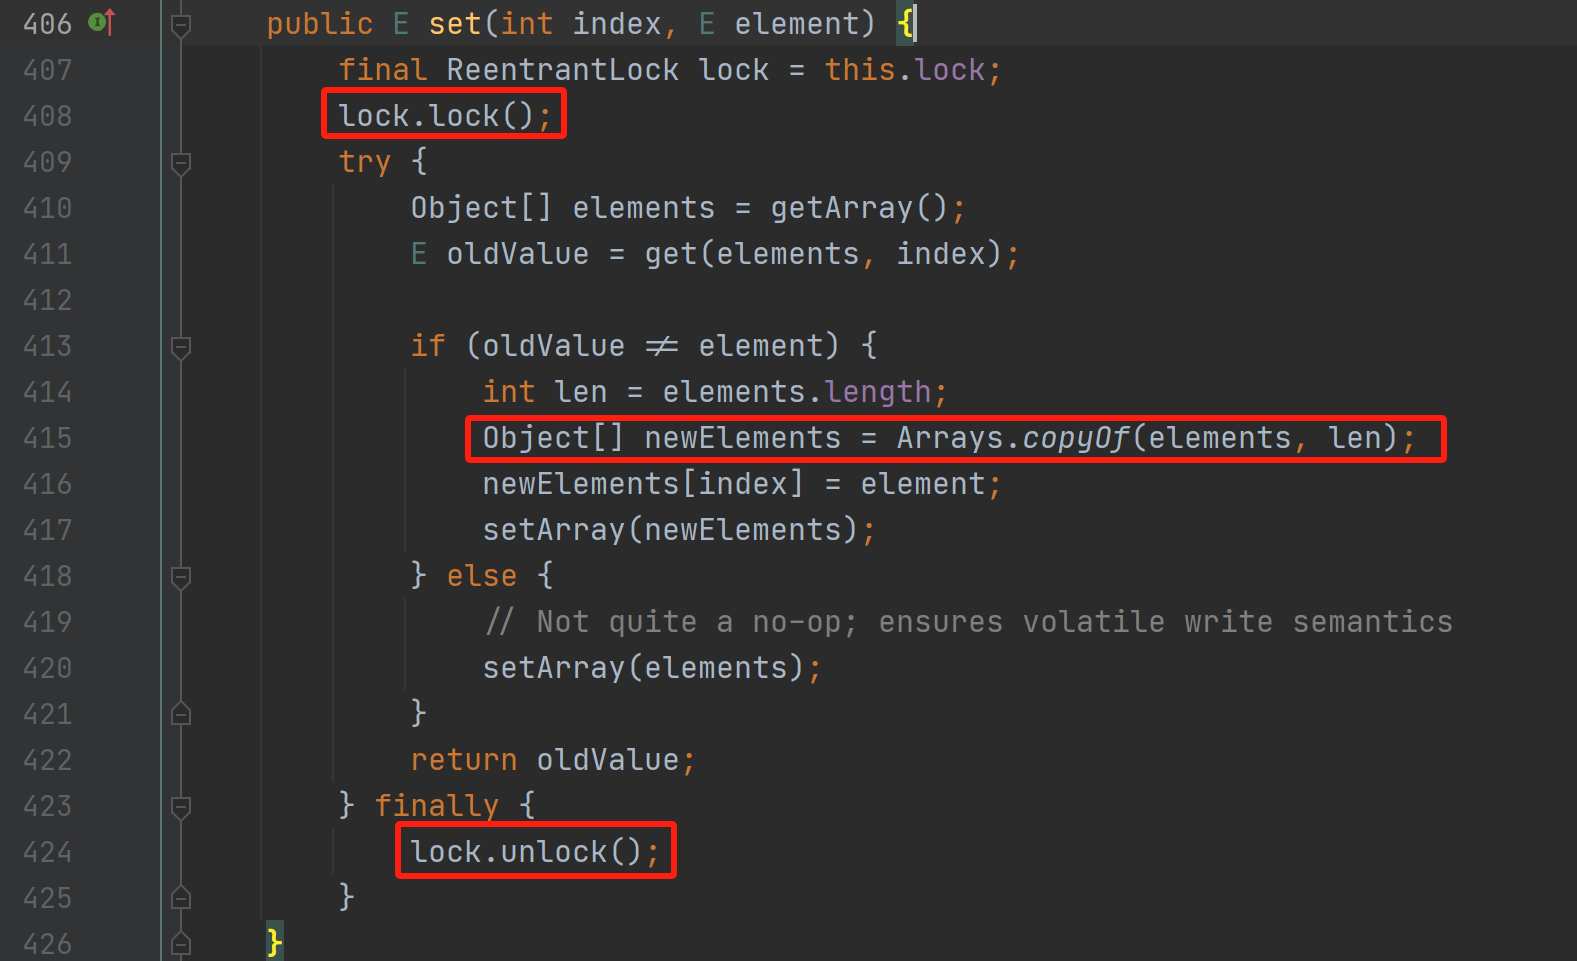The height and width of the screenshot is (961, 1577).
Task: Click the method fold end marker at line 426
Action: coord(181,943)
